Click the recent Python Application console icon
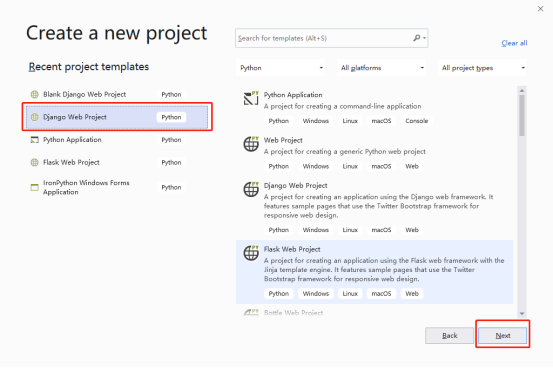 (34, 140)
